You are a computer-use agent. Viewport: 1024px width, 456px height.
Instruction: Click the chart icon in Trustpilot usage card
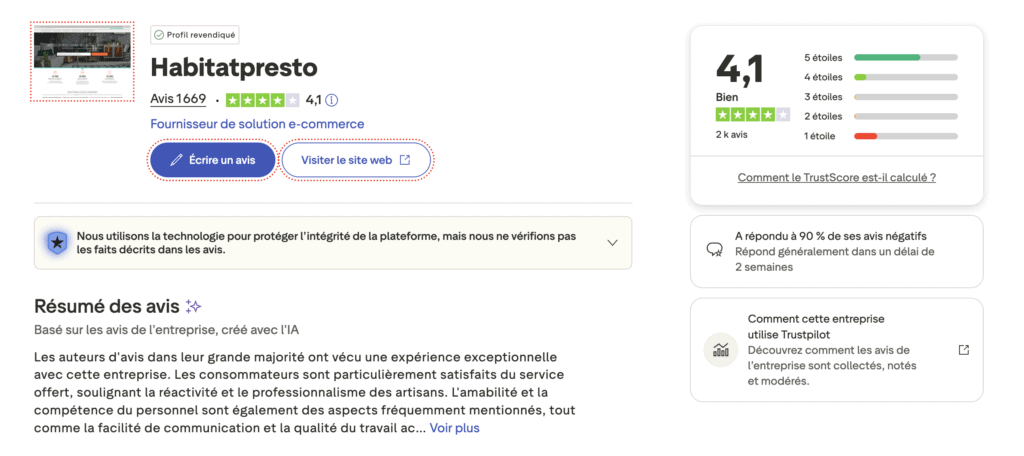pyautogui.click(x=720, y=350)
